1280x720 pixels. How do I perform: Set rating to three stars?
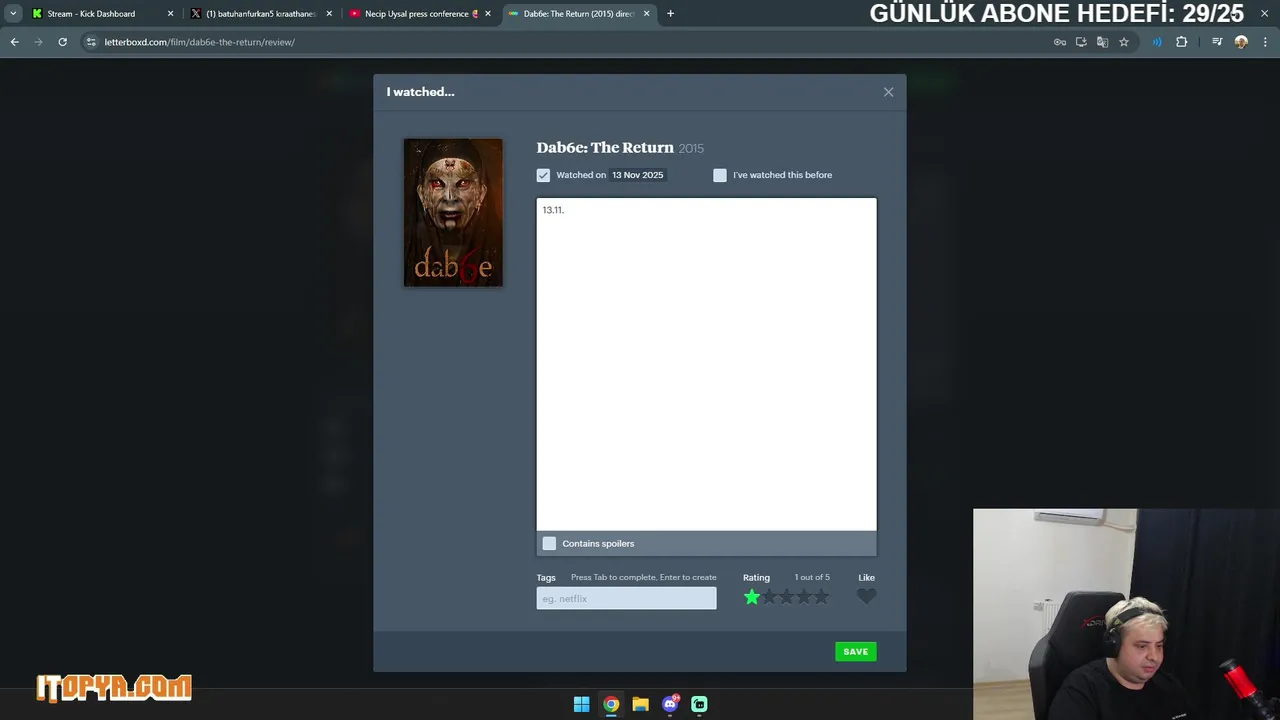(x=786, y=597)
